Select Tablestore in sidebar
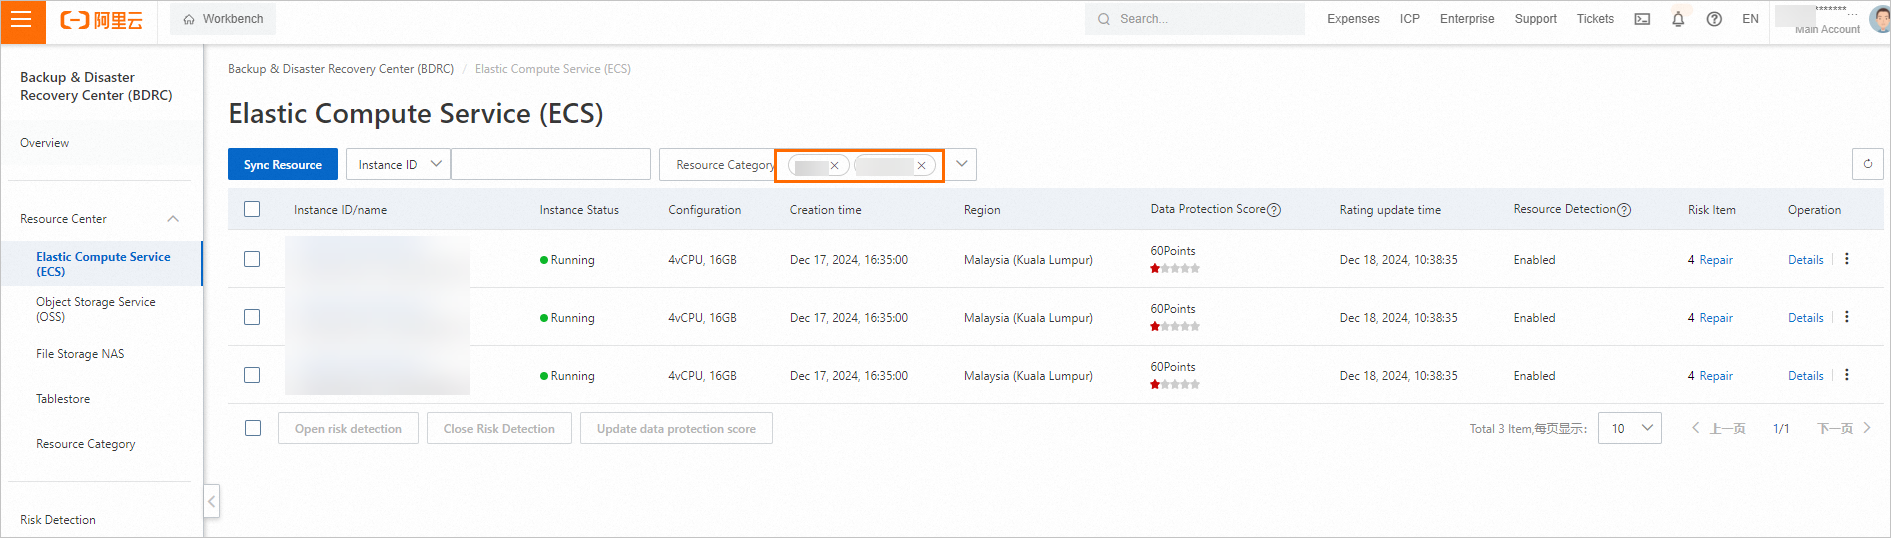Viewport: 1891px width, 538px height. tap(63, 399)
